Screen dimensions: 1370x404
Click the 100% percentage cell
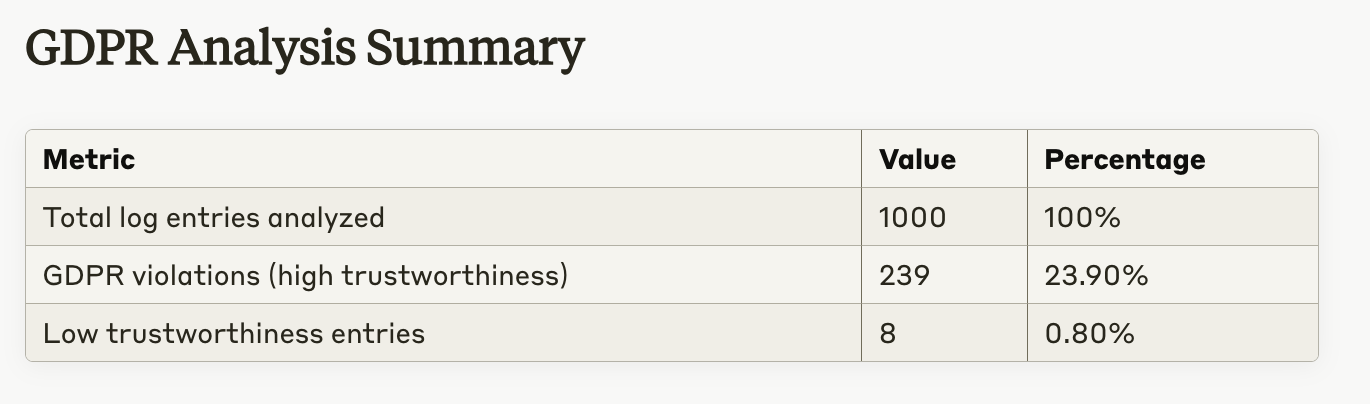tap(1082, 217)
